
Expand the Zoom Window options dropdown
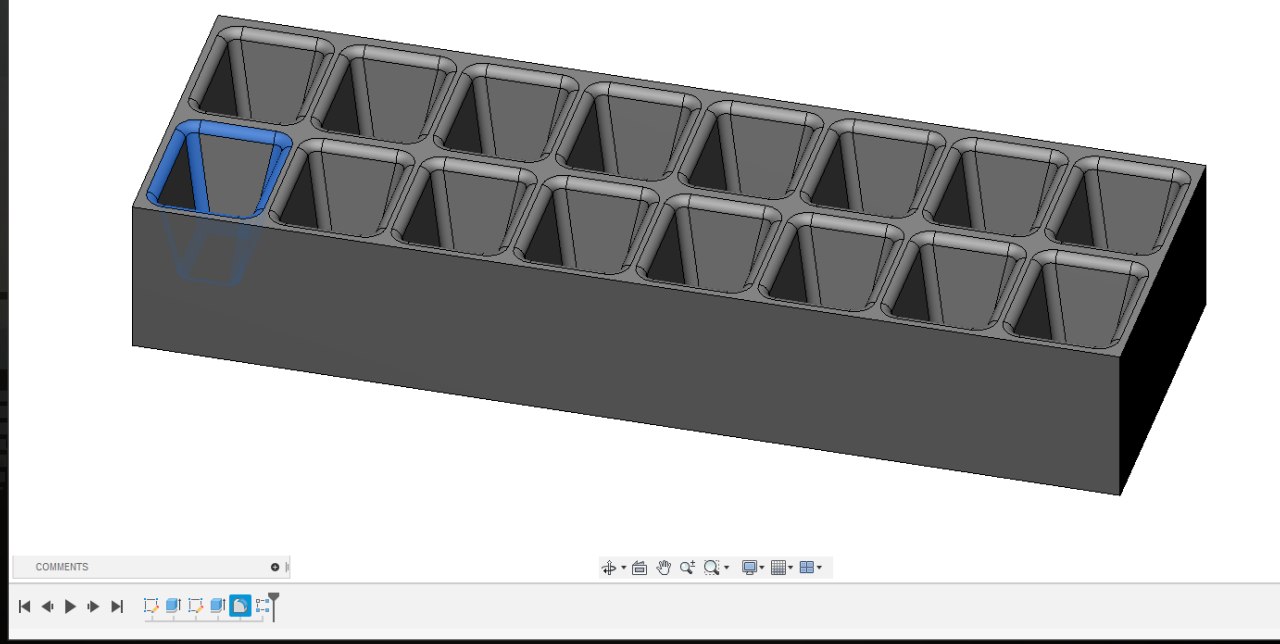coord(726,568)
